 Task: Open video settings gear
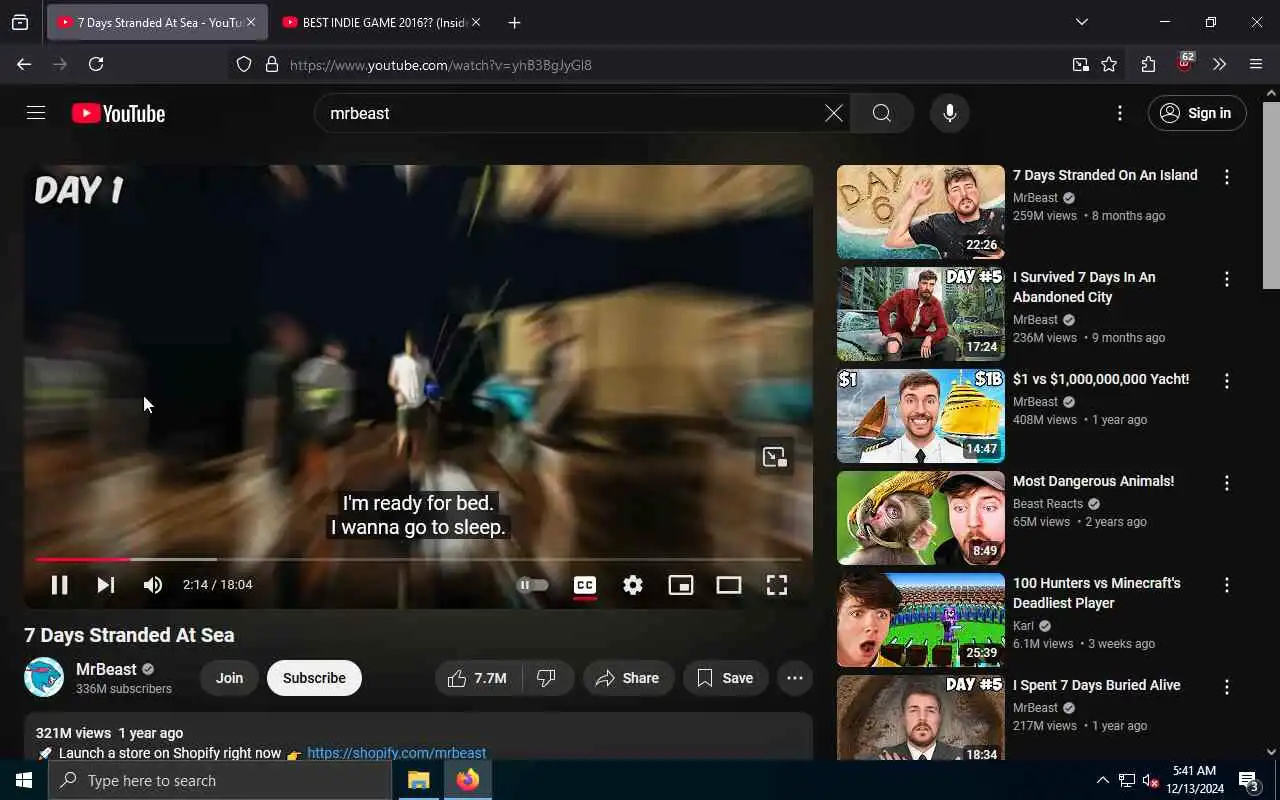(x=633, y=585)
